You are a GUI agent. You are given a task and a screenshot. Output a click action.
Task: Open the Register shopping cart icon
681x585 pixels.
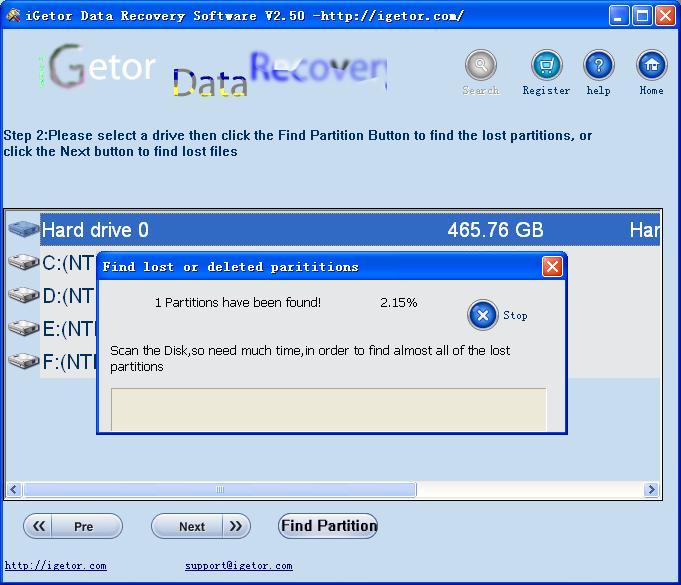click(x=546, y=65)
